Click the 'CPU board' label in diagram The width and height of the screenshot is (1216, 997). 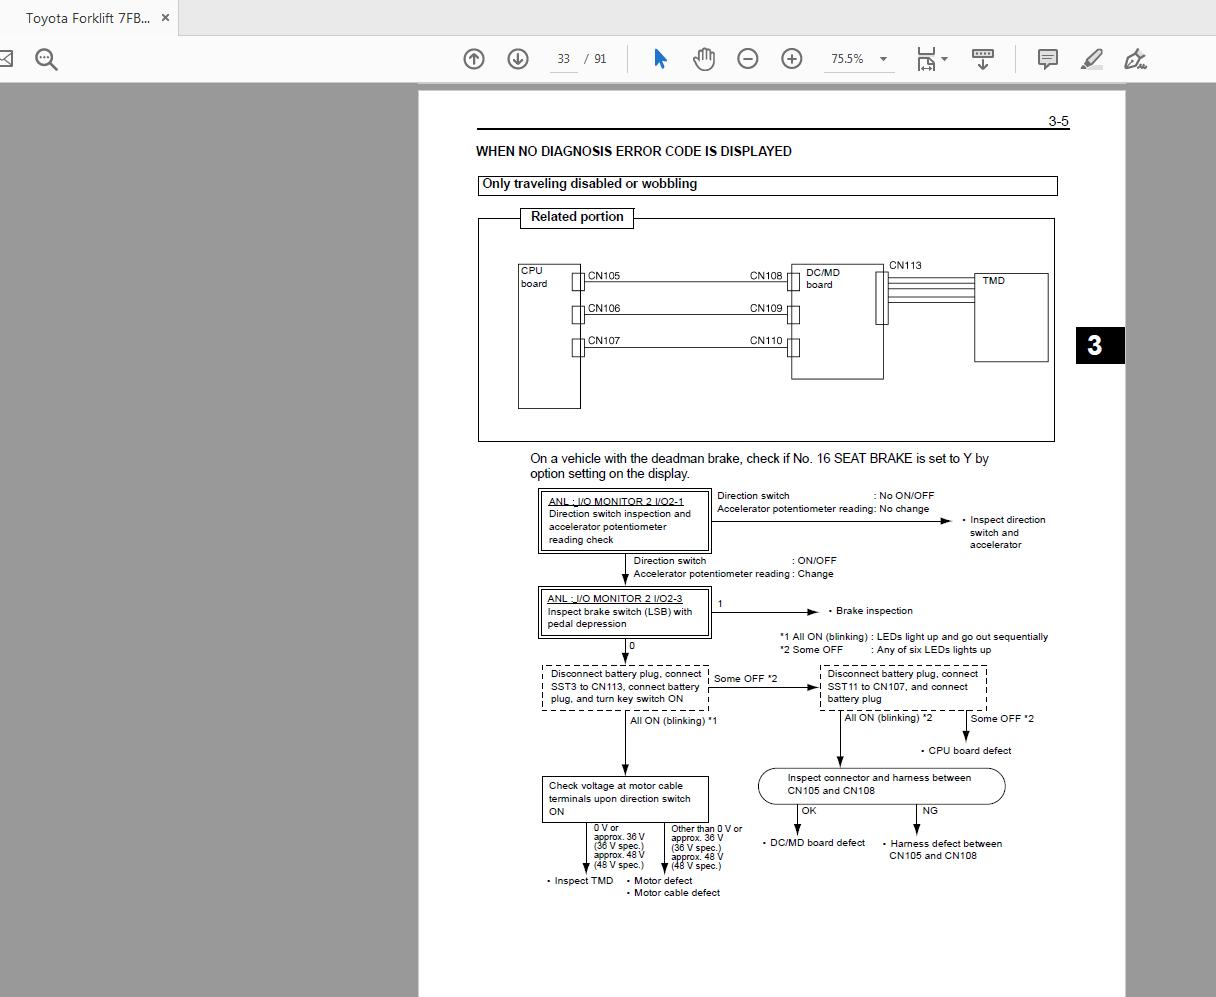point(534,277)
